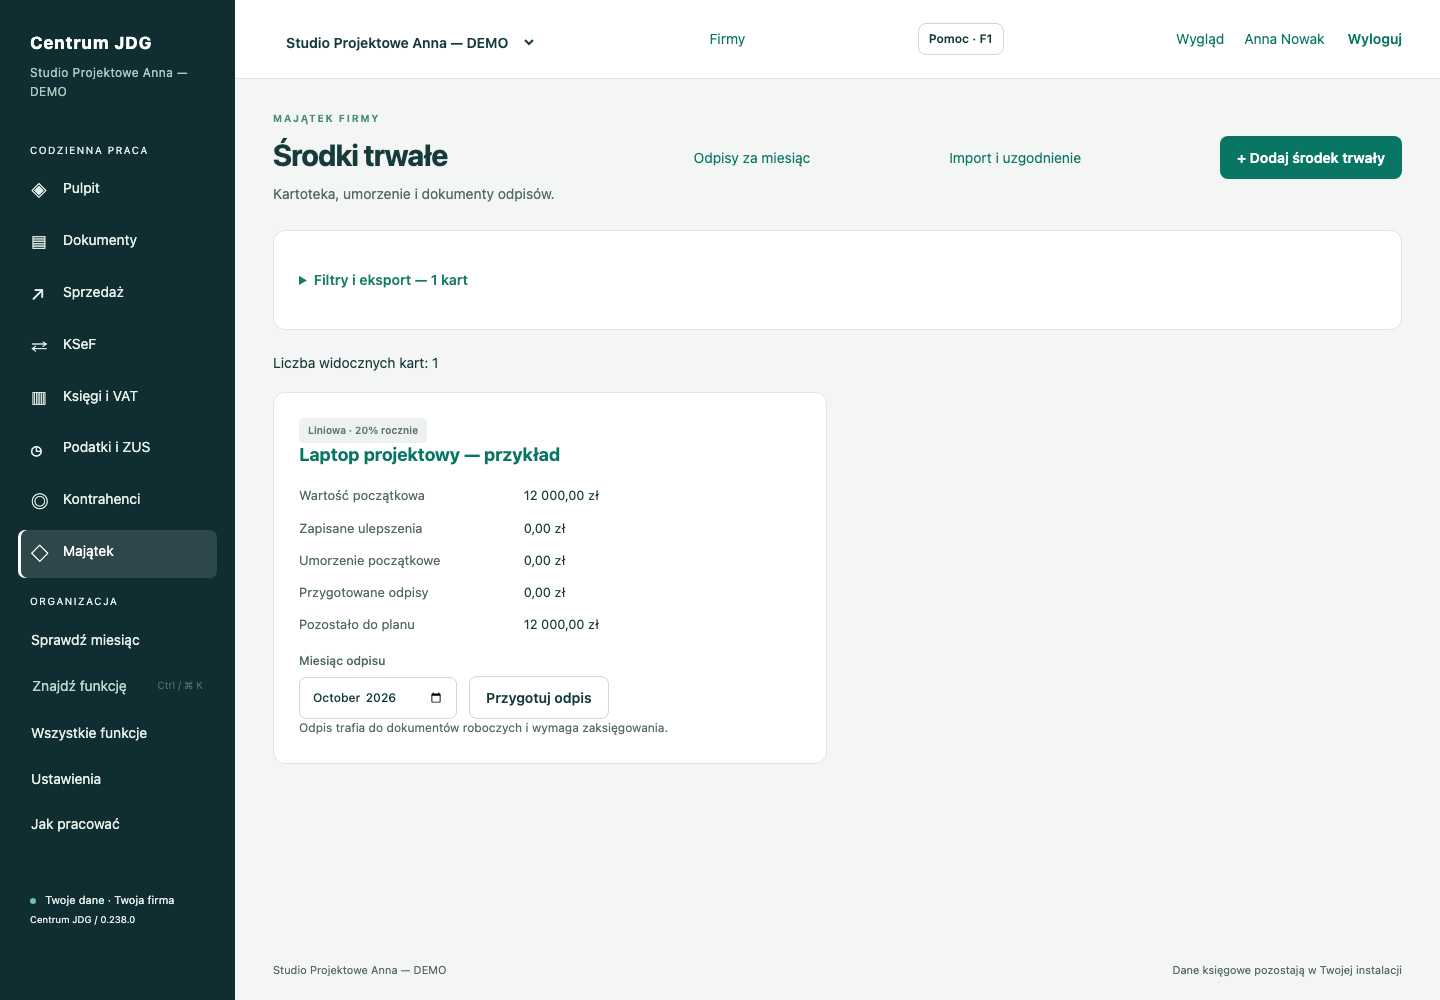Open Odpisy za miesiąc link
Image resolution: width=1440 pixels, height=1000 pixels.
[752, 158]
